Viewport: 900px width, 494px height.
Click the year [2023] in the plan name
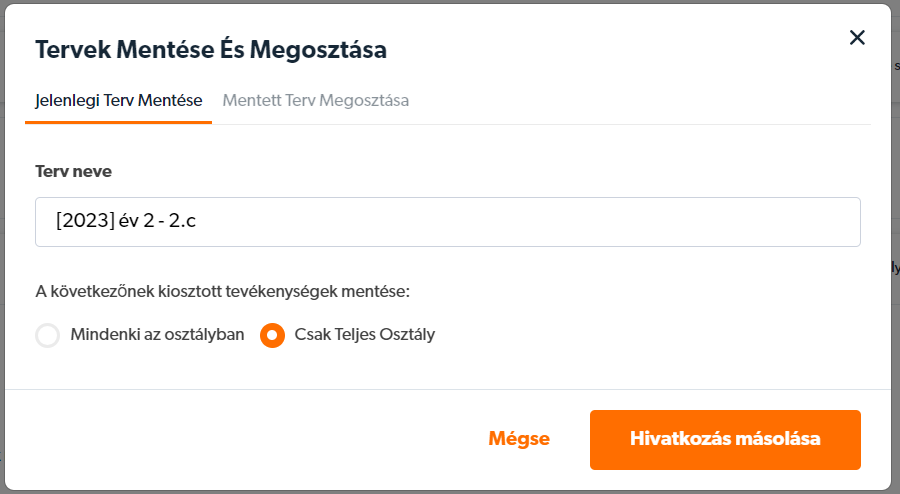(x=86, y=220)
